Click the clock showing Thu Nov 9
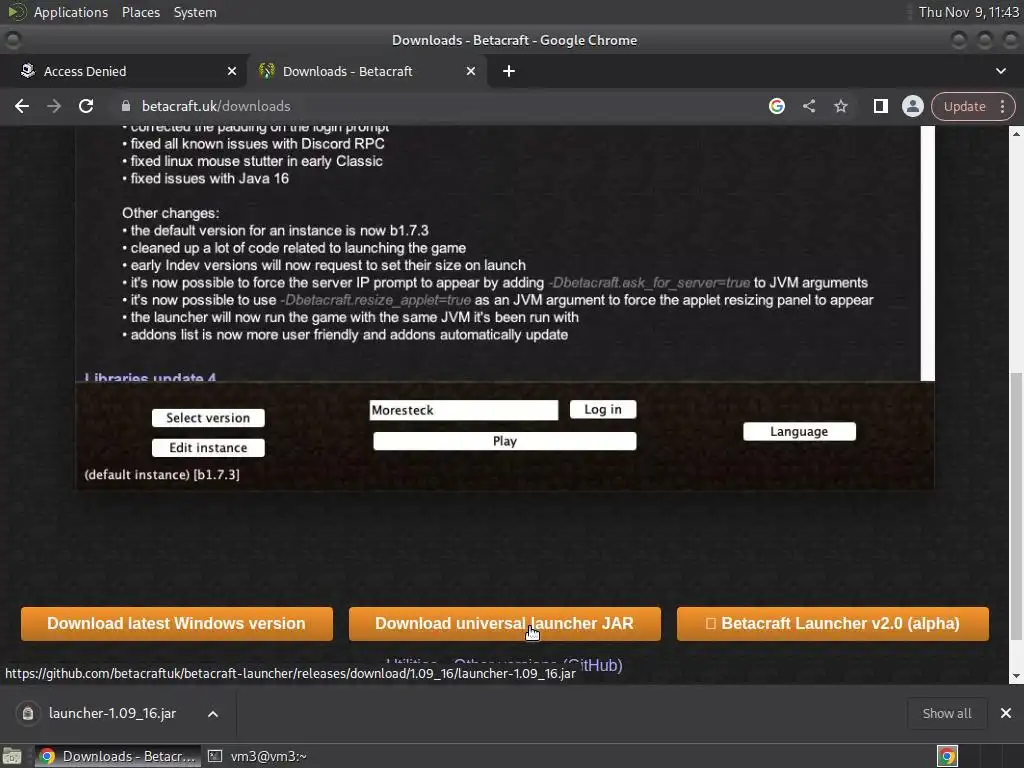The image size is (1024, 768). (968, 12)
